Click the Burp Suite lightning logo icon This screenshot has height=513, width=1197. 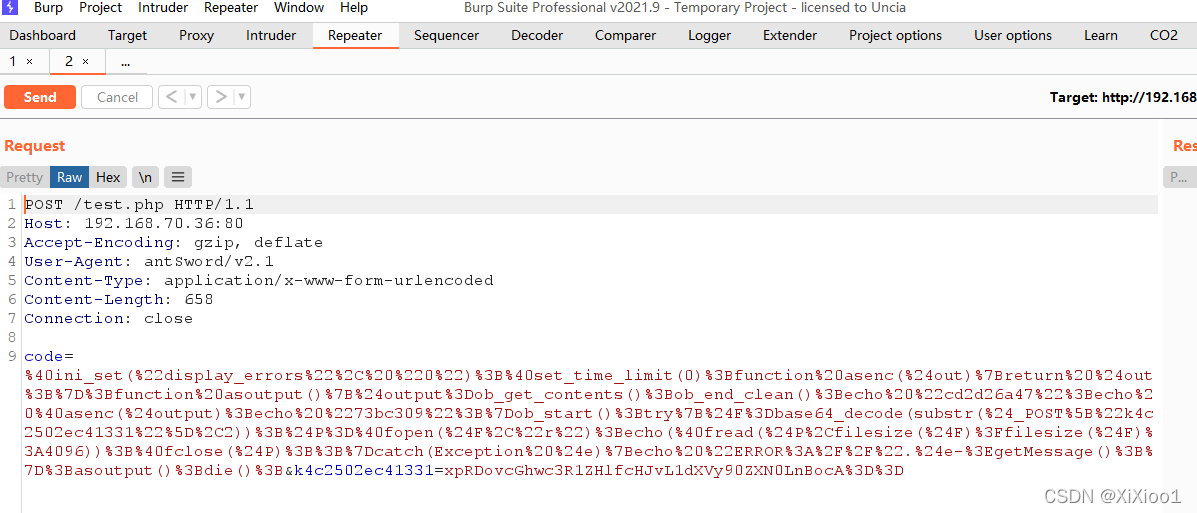9,8
